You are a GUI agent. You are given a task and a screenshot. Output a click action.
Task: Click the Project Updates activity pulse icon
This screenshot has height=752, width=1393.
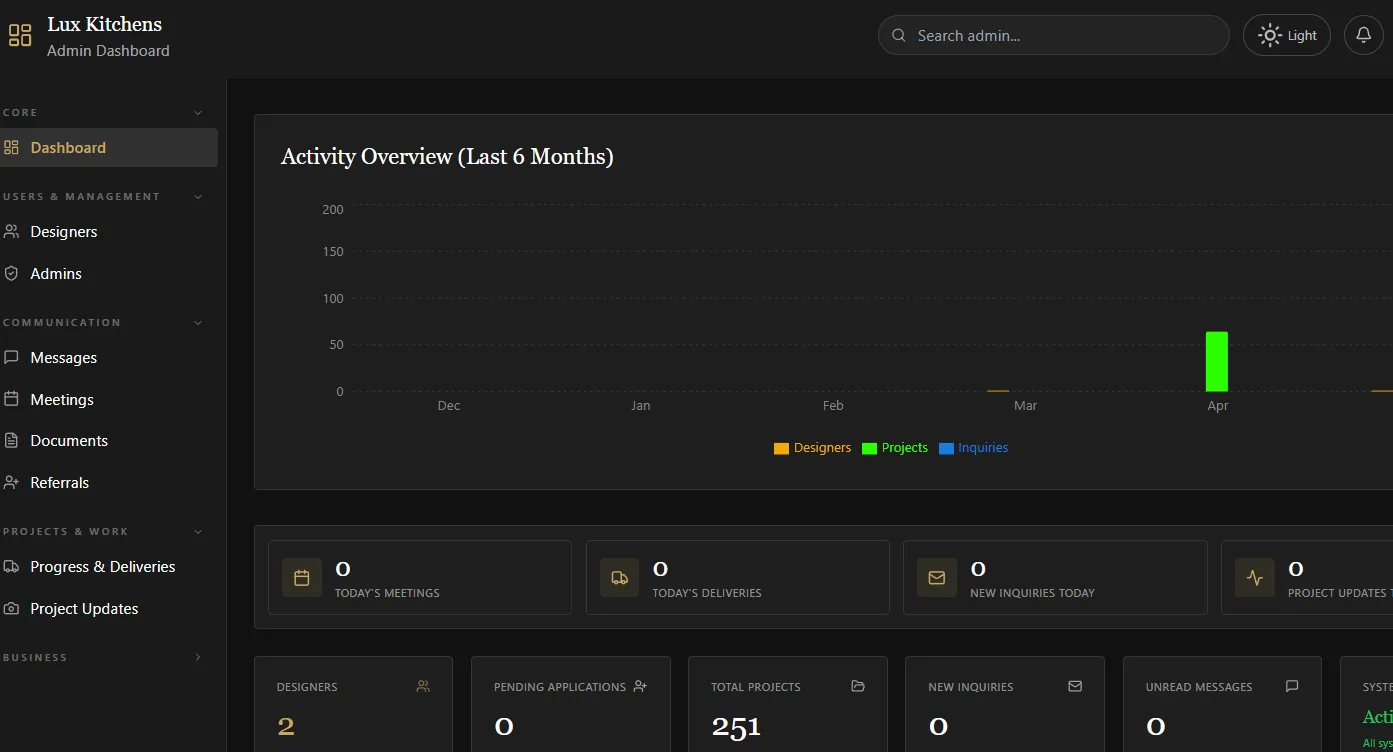(x=1255, y=578)
